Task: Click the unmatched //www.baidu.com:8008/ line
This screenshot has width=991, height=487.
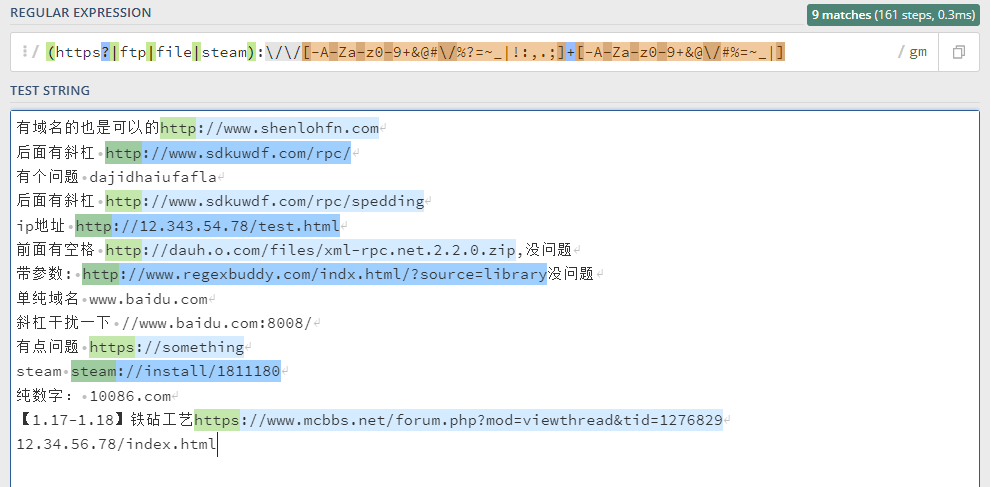Action: pos(216,322)
